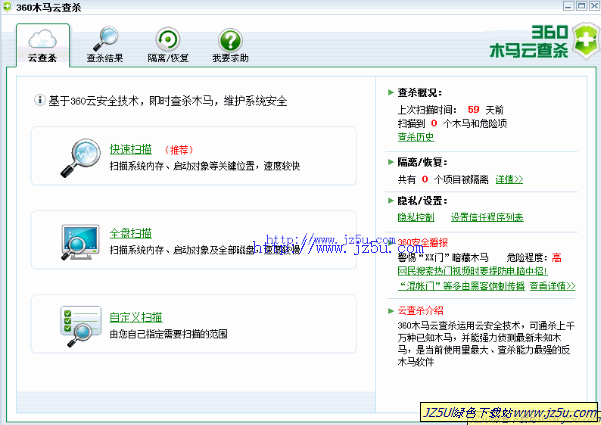
Task: Click the magnifier icon above 查杀结果
Action: point(105,38)
